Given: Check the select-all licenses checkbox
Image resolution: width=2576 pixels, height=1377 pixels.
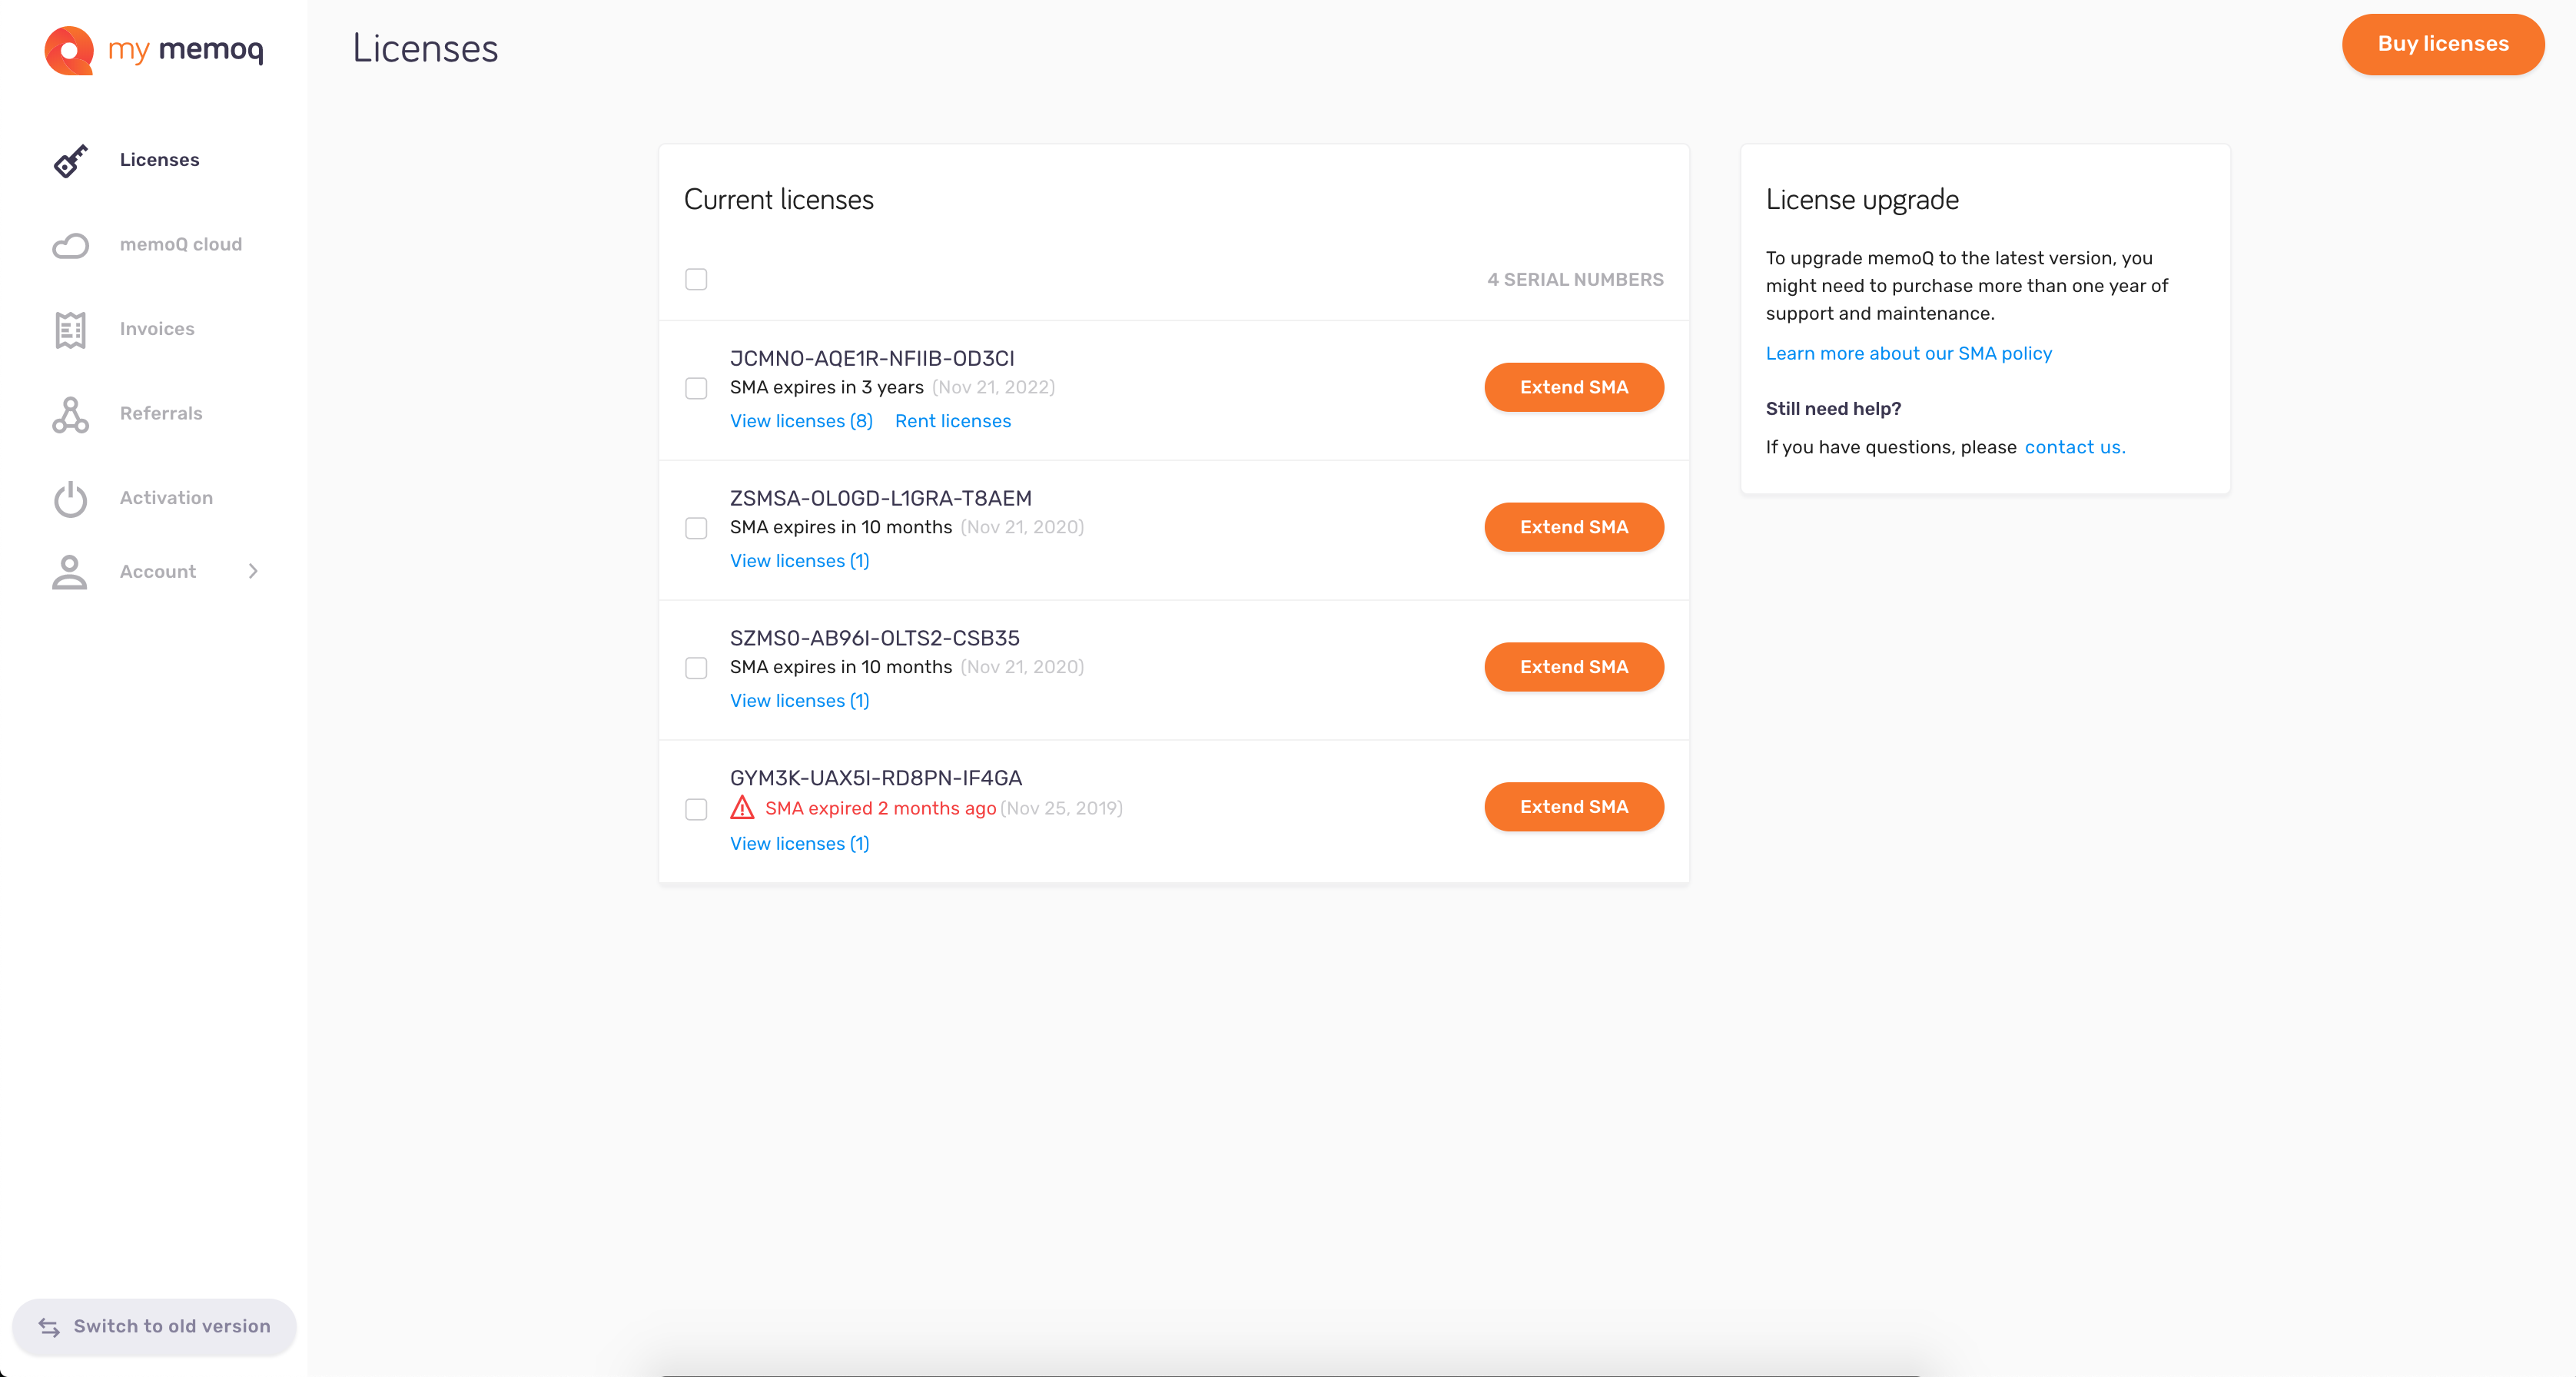Looking at the screenshot, I should click(x=696, y=279).
